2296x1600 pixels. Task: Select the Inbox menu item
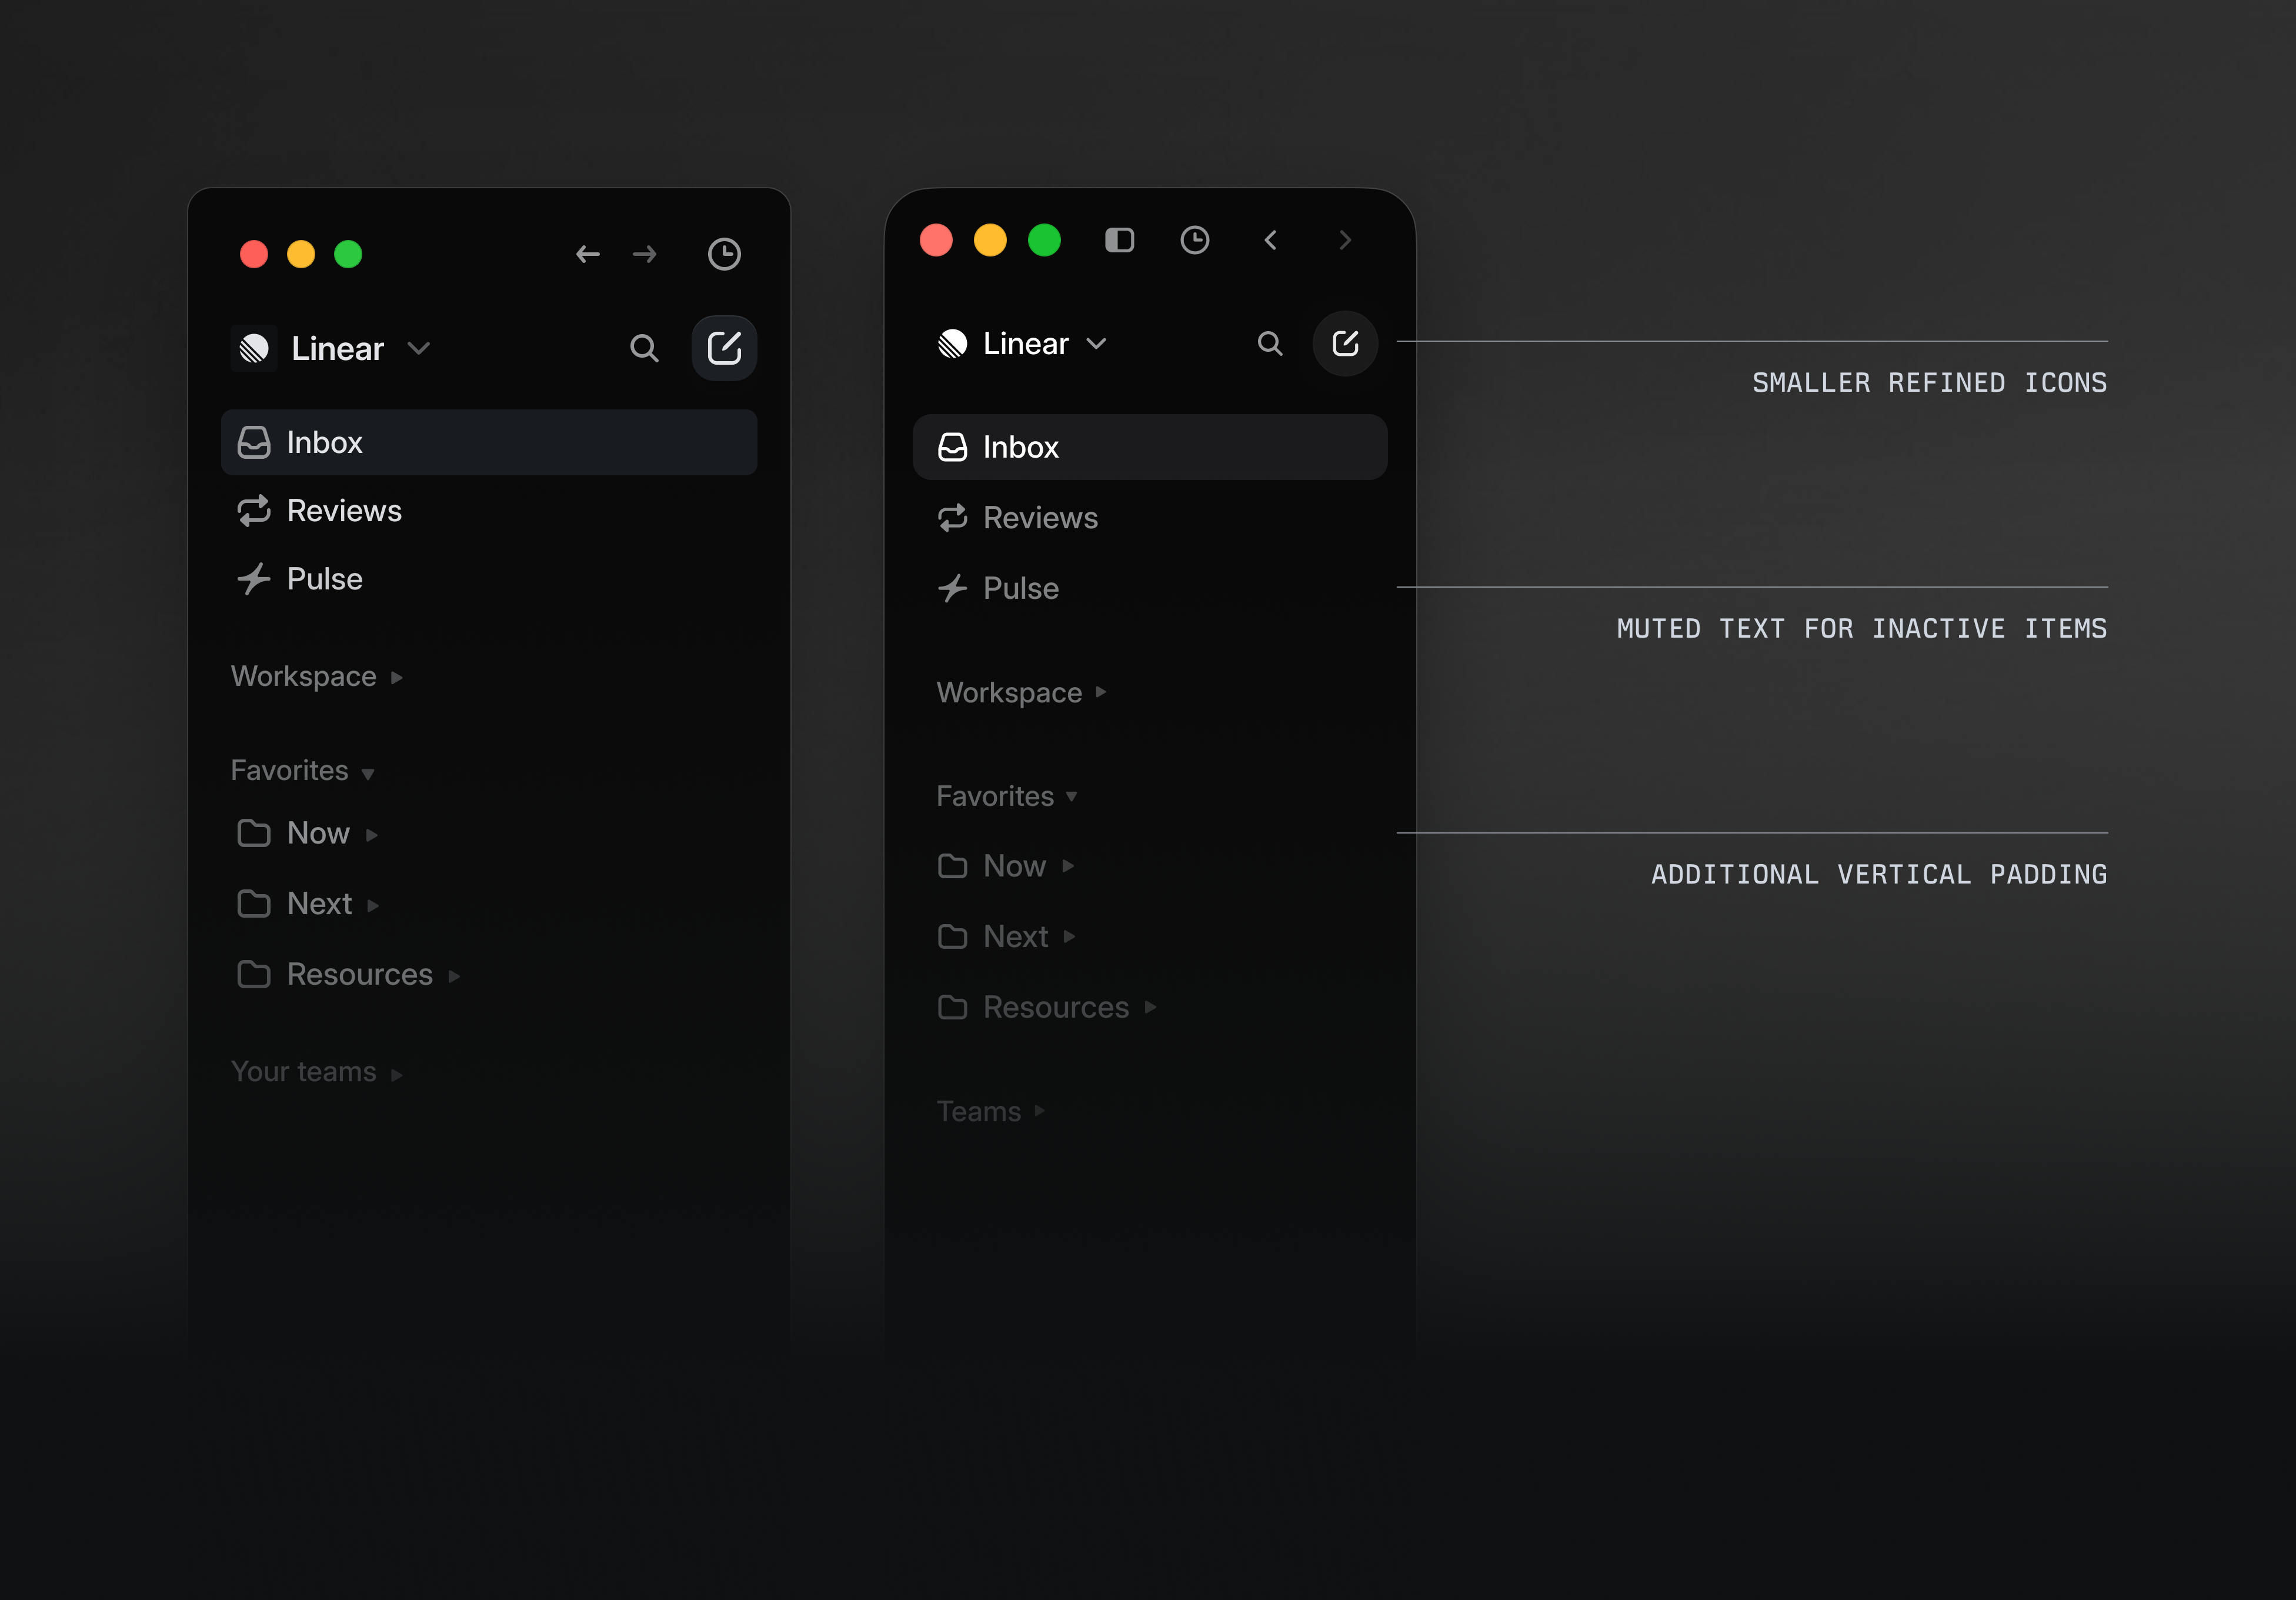point(323,442)
